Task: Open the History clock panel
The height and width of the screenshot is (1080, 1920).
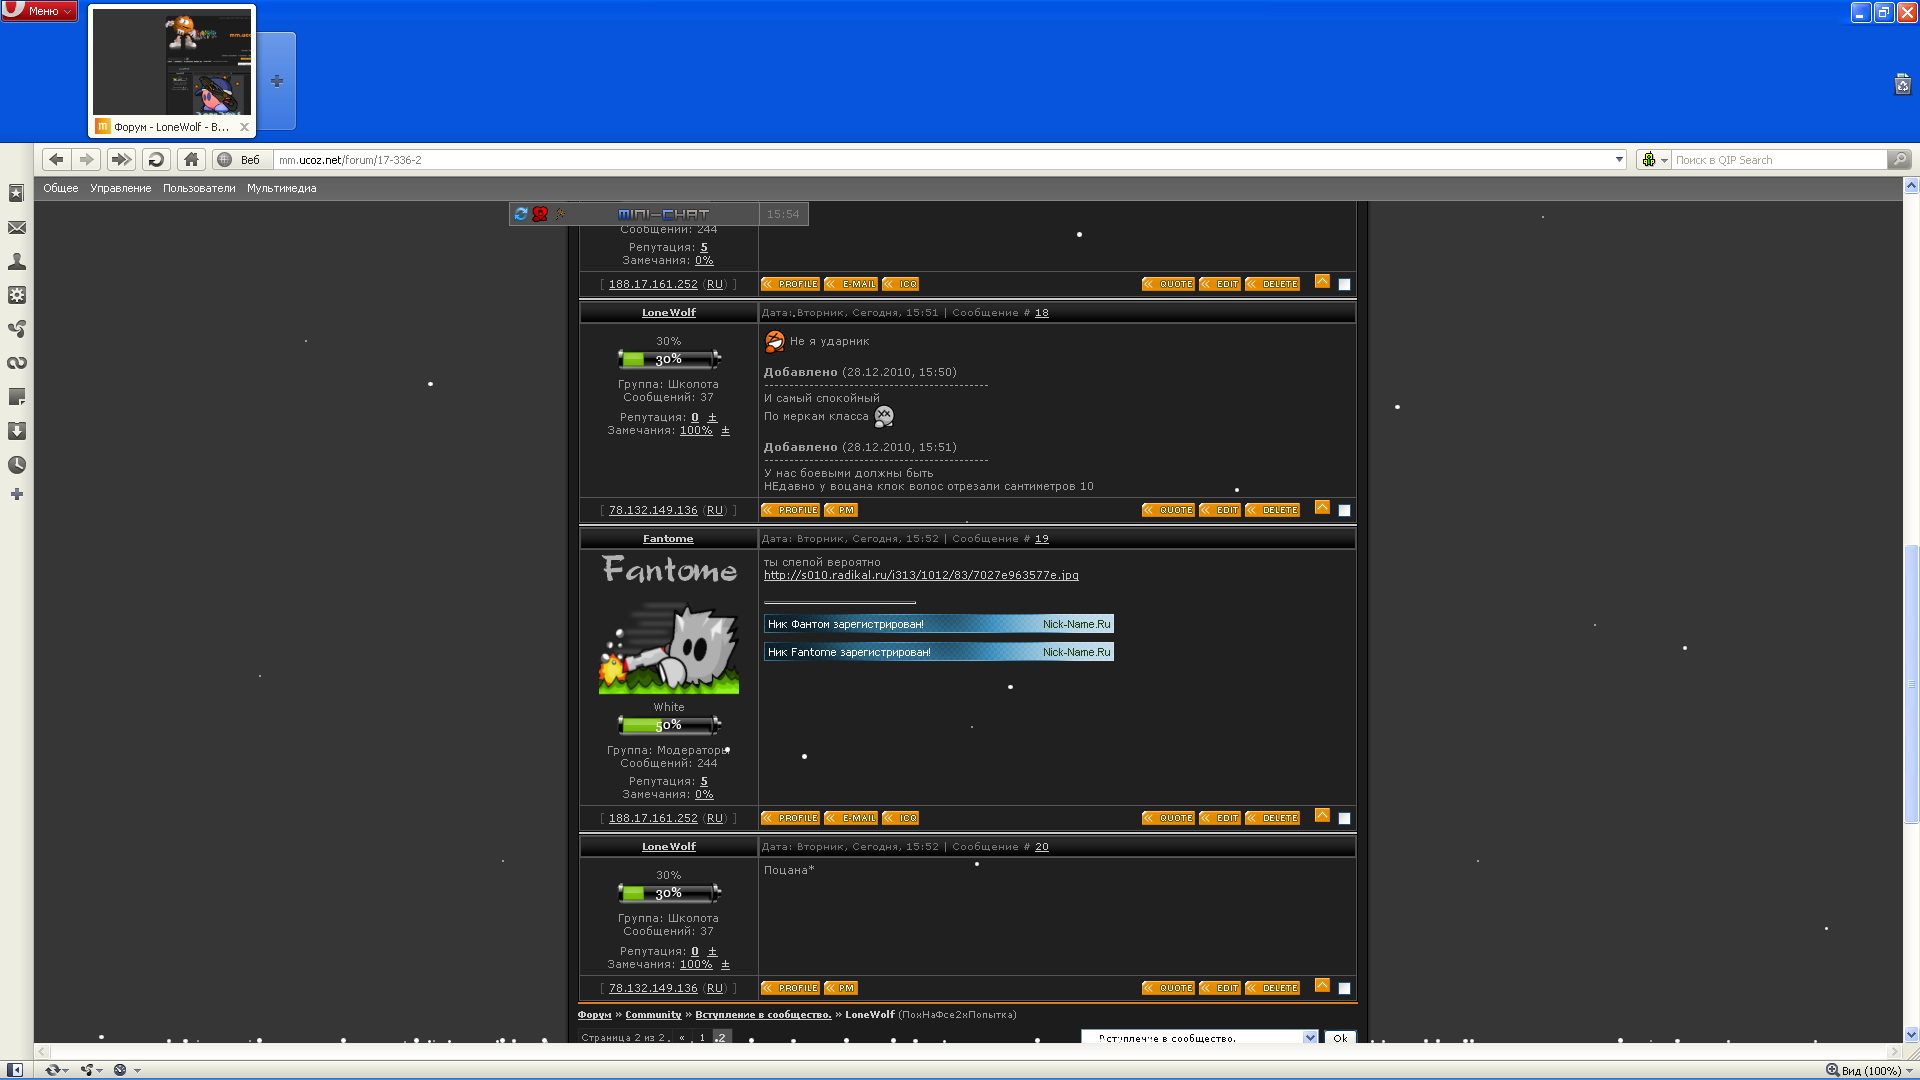Action: (x=17, y=465)
